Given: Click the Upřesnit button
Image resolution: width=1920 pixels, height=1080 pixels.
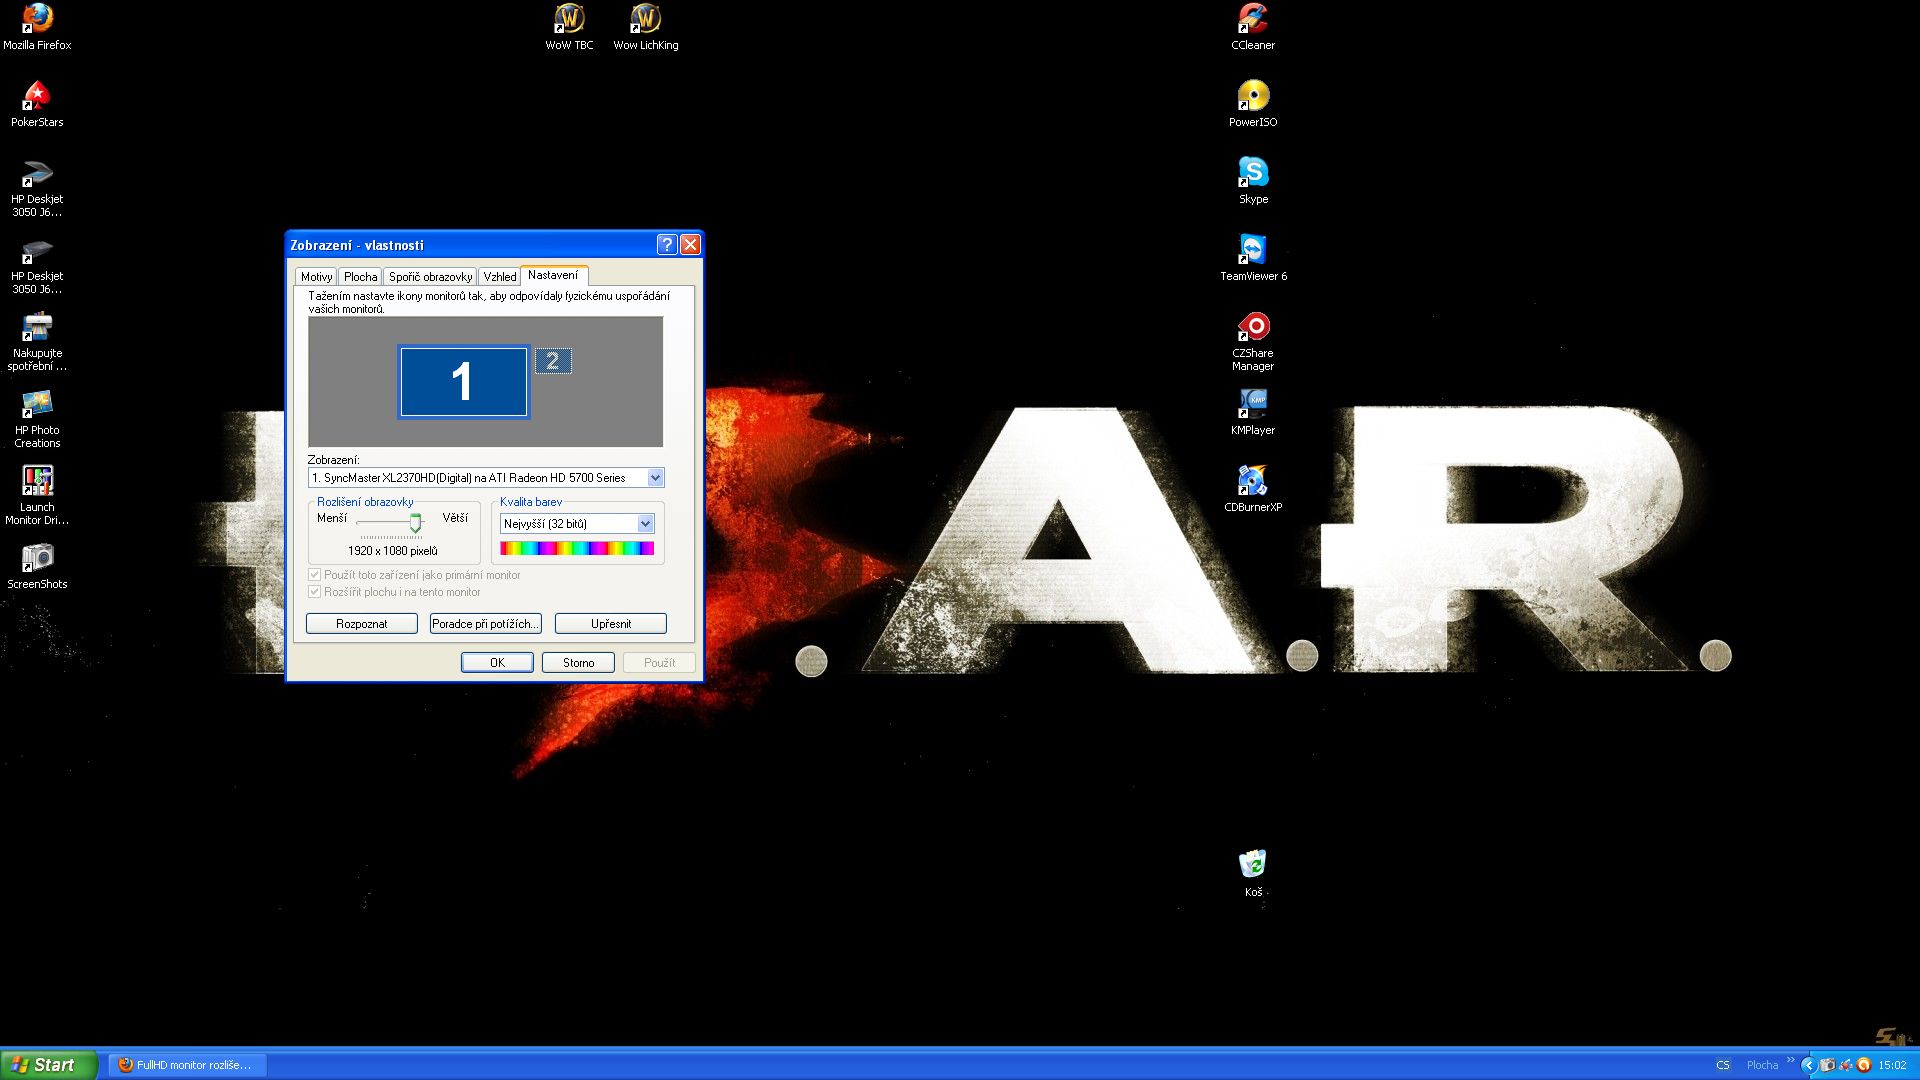Looking at the screenshot, I should (610, 624).
